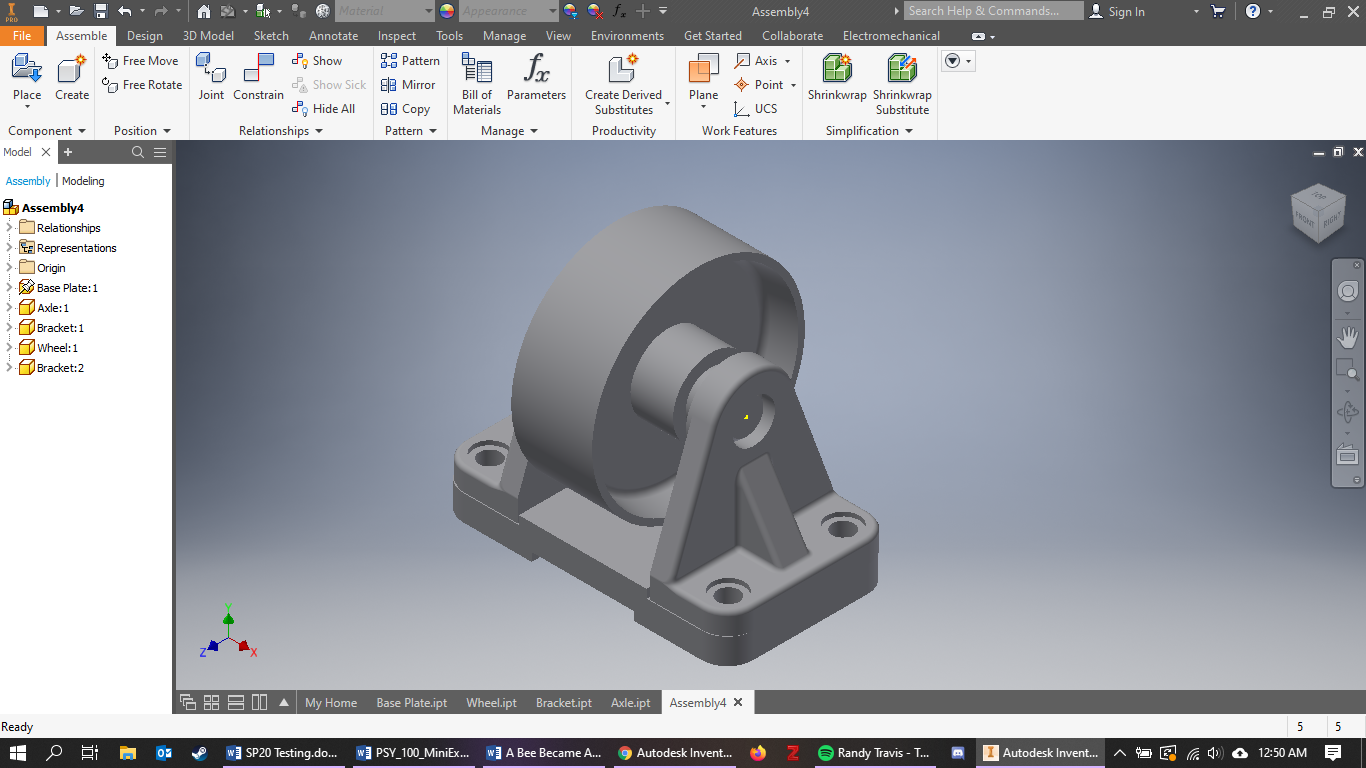Click the Look At tool in navigation bar
The image size is (1366, 768).
pyautogui.click(x=1347, y=455)
